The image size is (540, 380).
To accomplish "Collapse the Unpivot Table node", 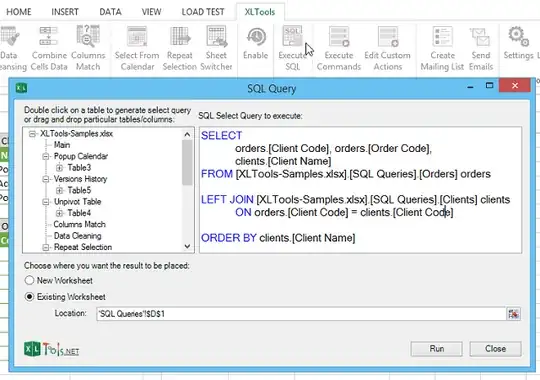I will [45, 202].
